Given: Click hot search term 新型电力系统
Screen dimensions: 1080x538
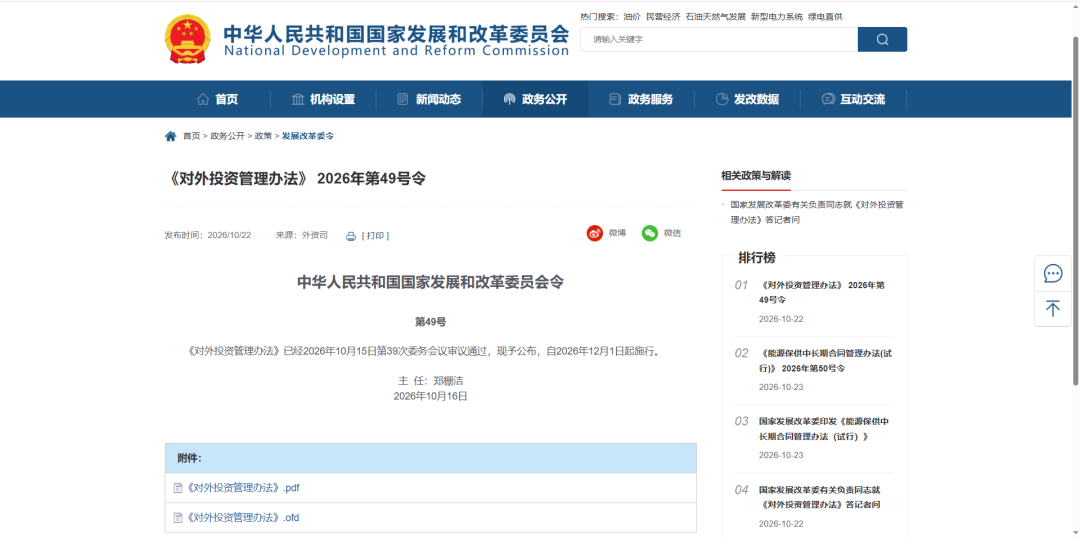Looking at the screenshot, I should click(777, 17).
